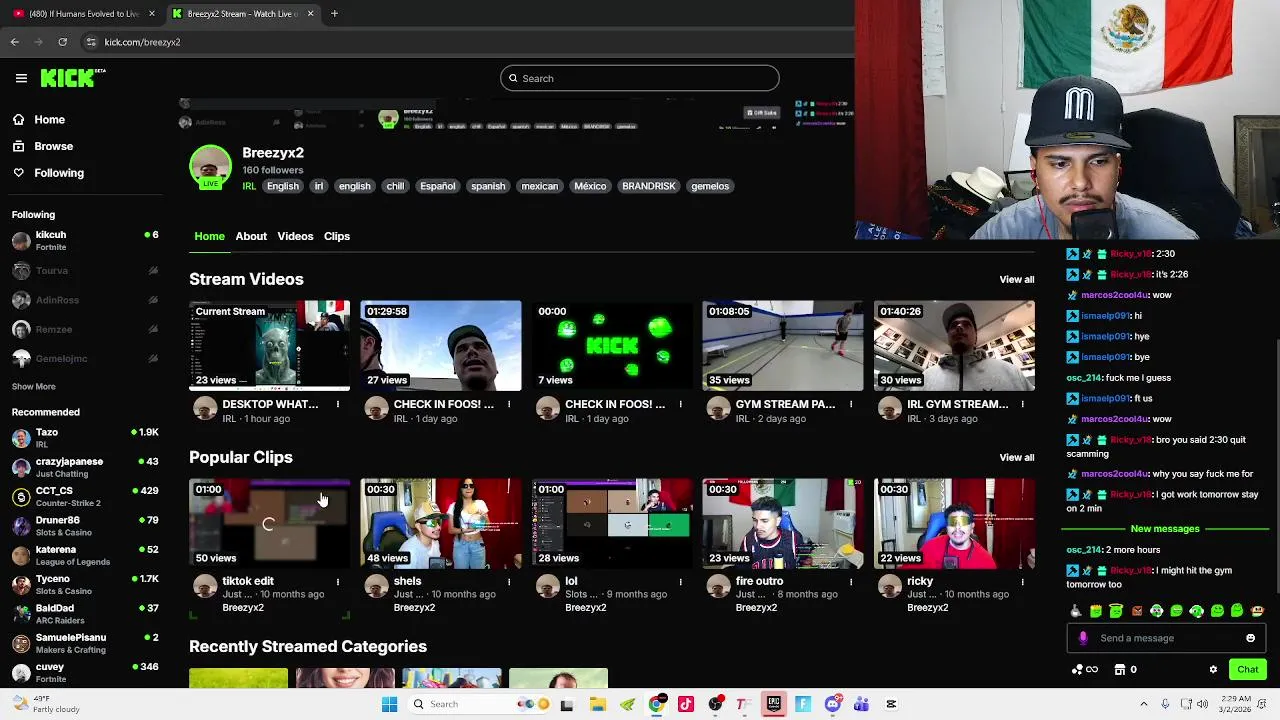Screen dimensions: 1280x720
Task: Open options menu for DESKTOP WHAT video
Action: (x=338, y=404)
